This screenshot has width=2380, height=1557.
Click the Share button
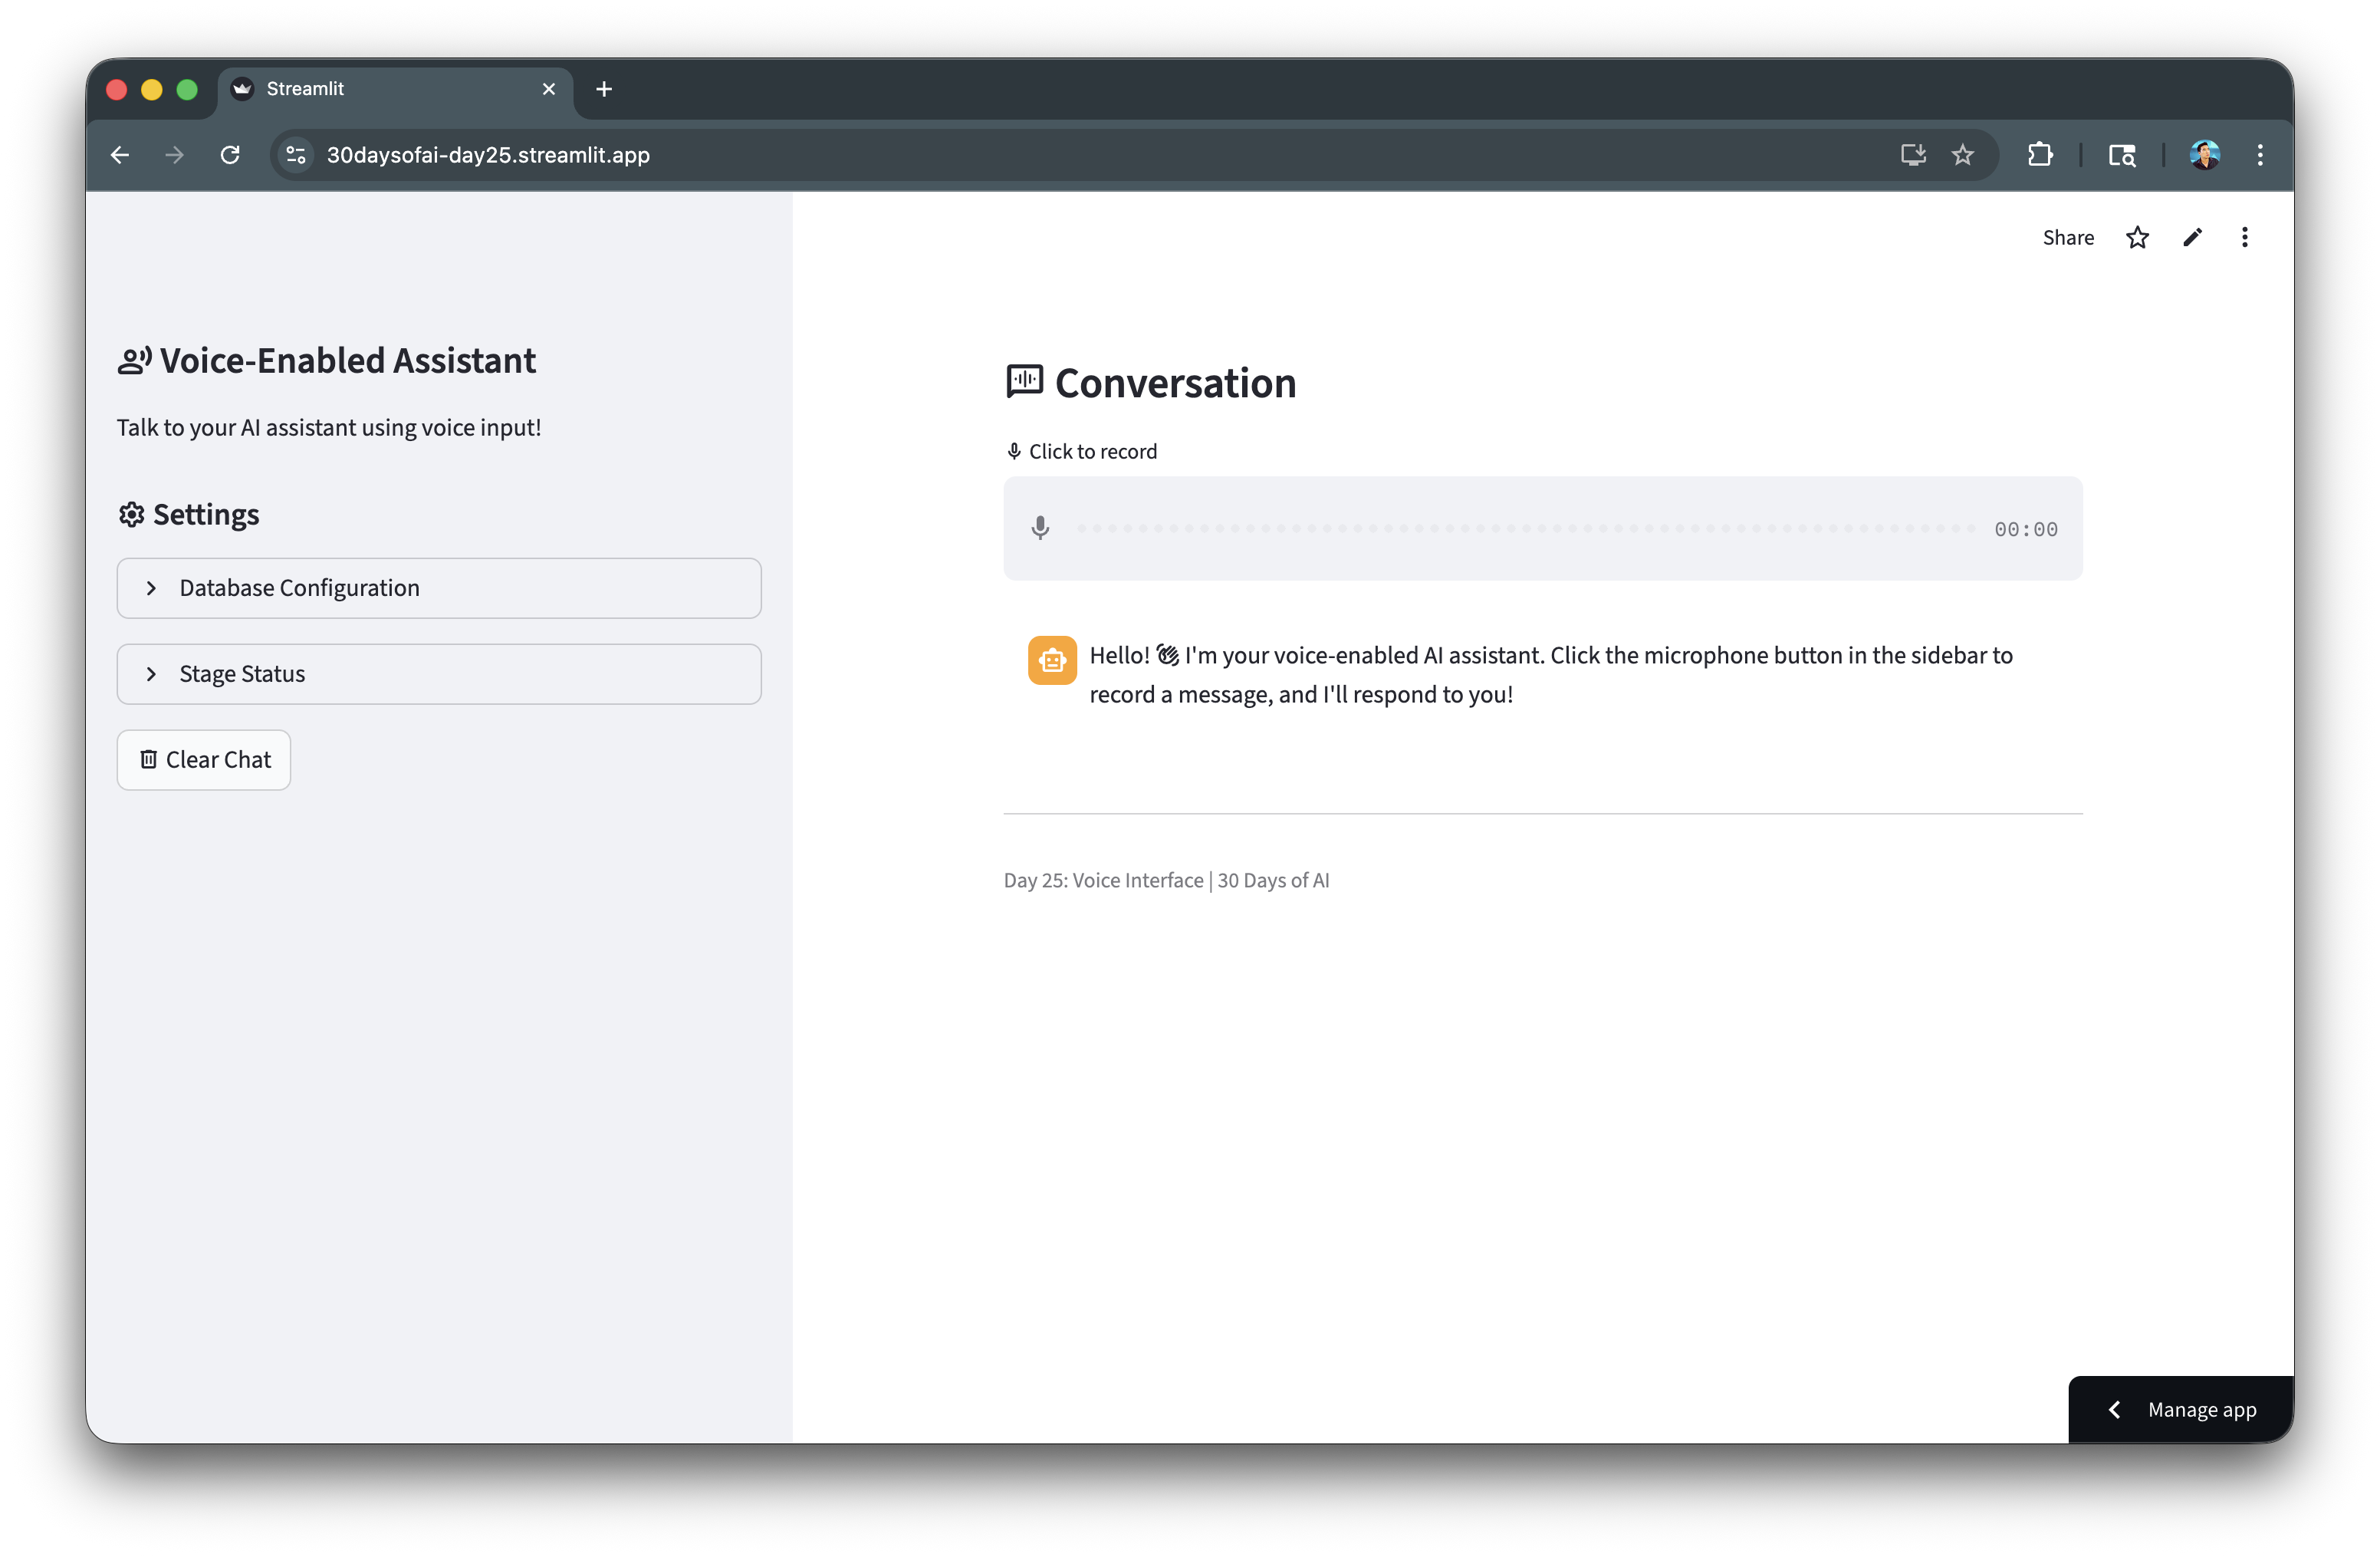tap(2067, 237)
